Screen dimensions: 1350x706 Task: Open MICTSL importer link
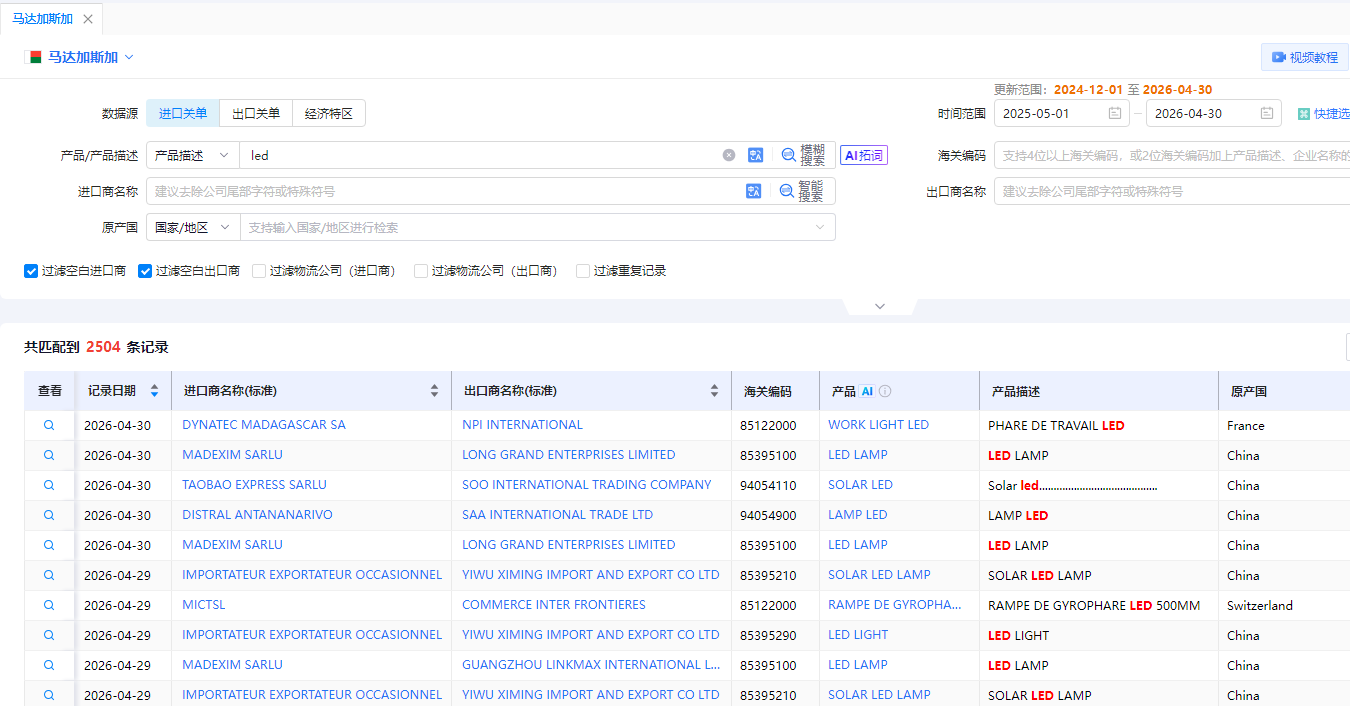(204, 605)
